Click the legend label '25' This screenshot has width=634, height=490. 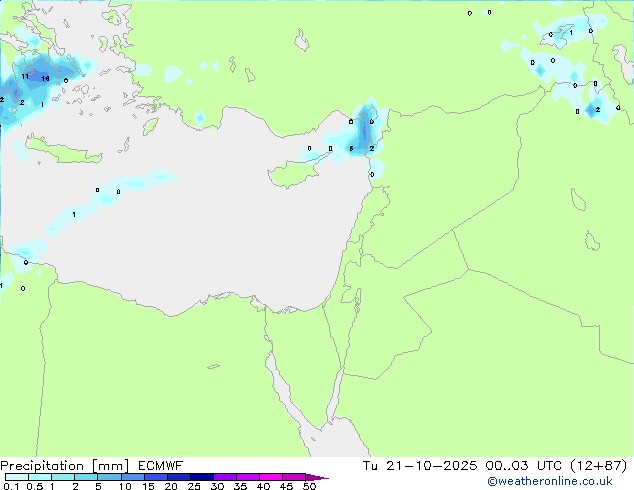click(194, 486)
